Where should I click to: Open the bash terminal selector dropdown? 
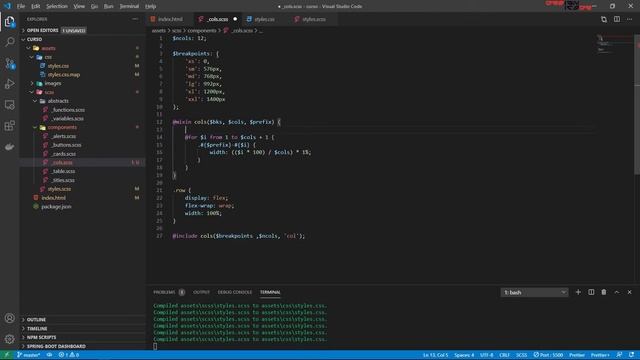534,292
